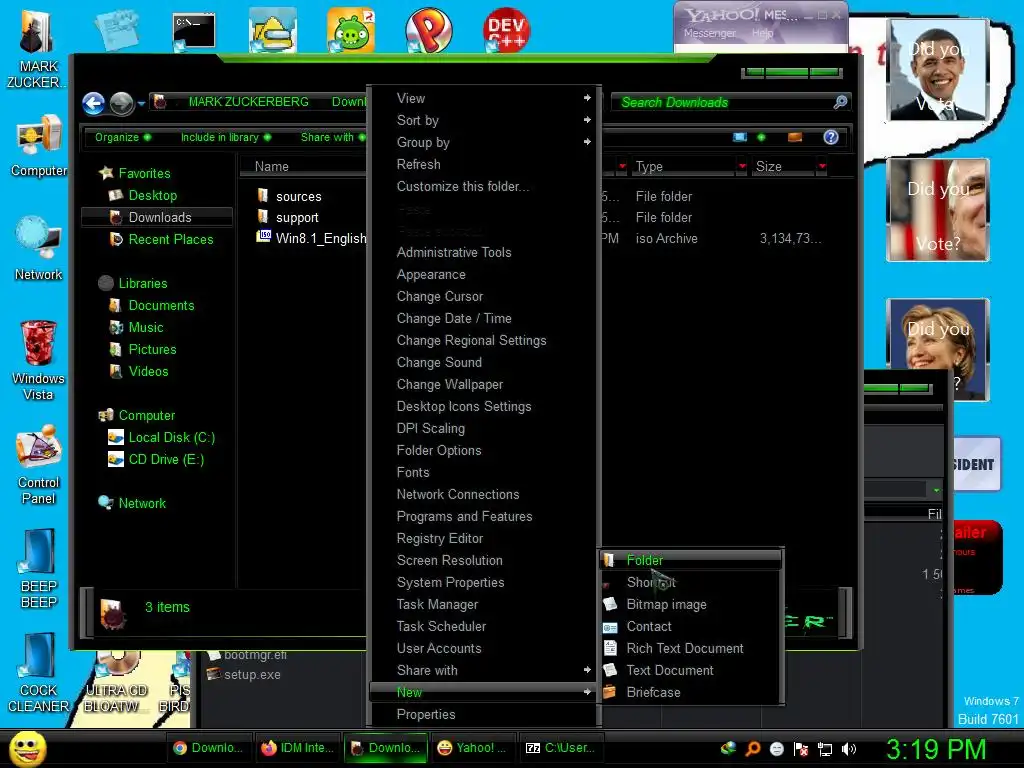The image size is (1024, 768).
Task: Click the search magnifier icon in Explorer
Action: click(x=840, y=102)
